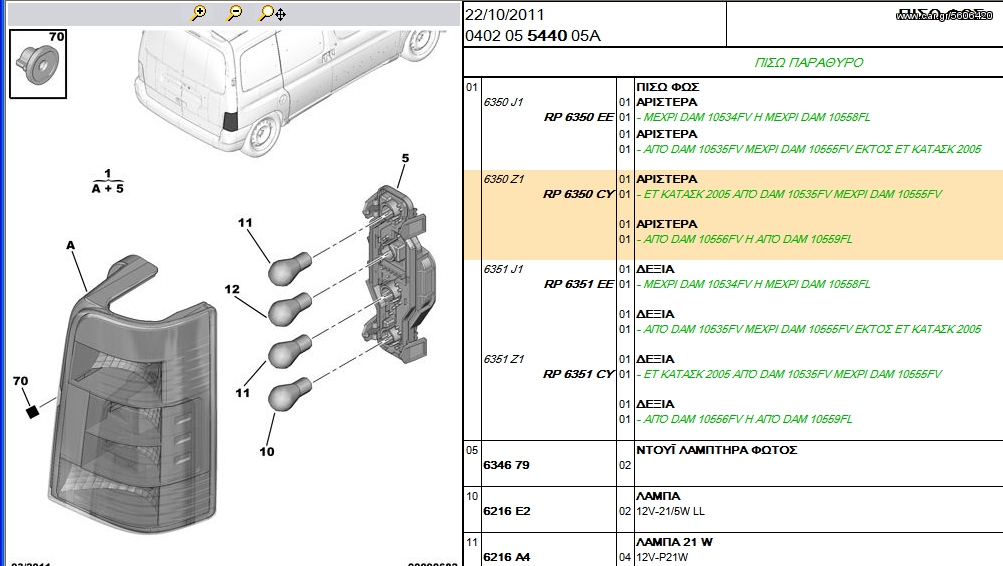1003x566 pixels.
Task: Select part reference RP 6351 EE
Action: point(578,284)
